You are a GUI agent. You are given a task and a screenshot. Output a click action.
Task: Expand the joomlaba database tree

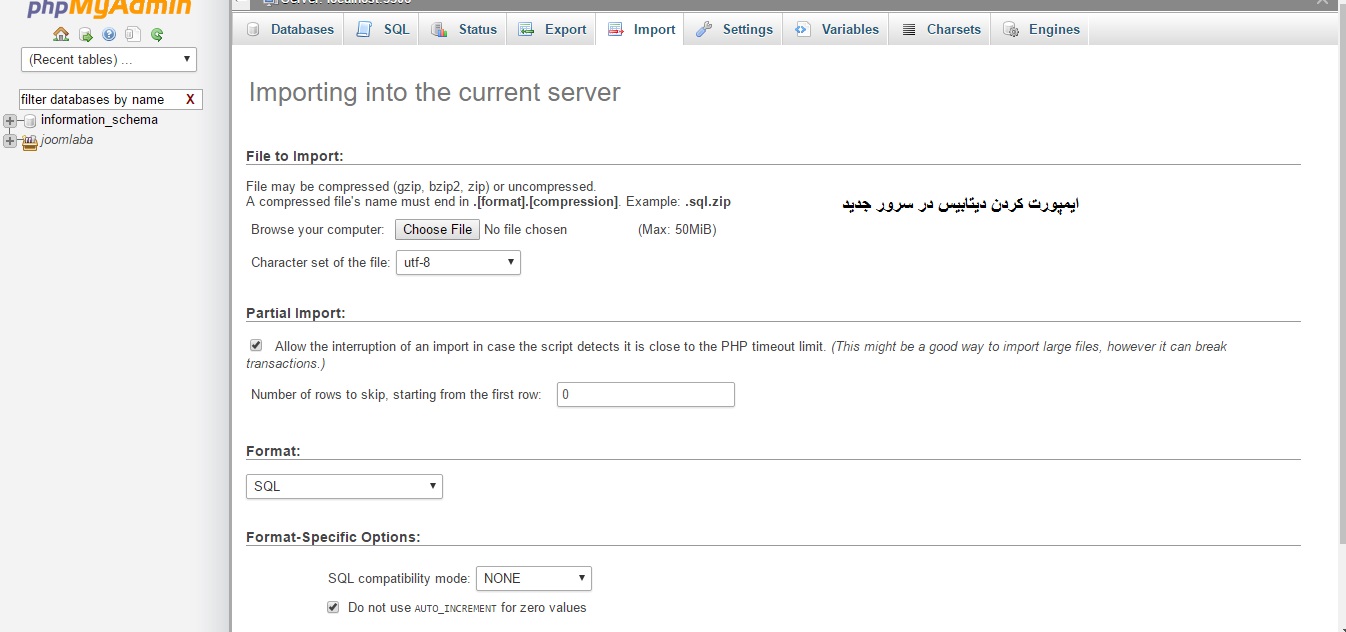click(11, 141)
